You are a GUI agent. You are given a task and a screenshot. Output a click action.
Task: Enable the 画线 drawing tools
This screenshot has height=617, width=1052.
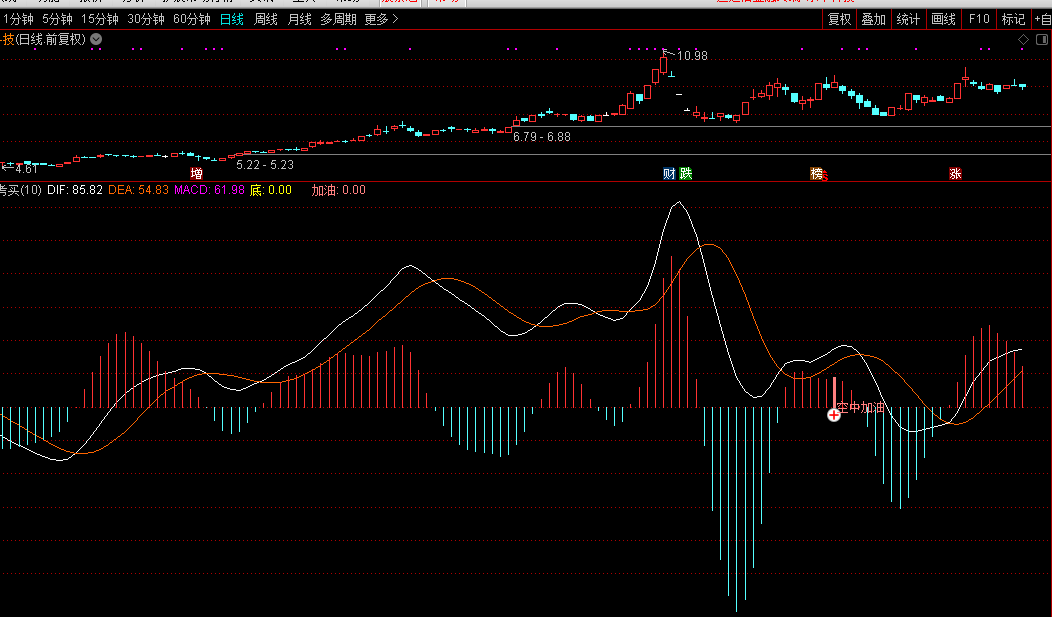click(x=943, y=19)
